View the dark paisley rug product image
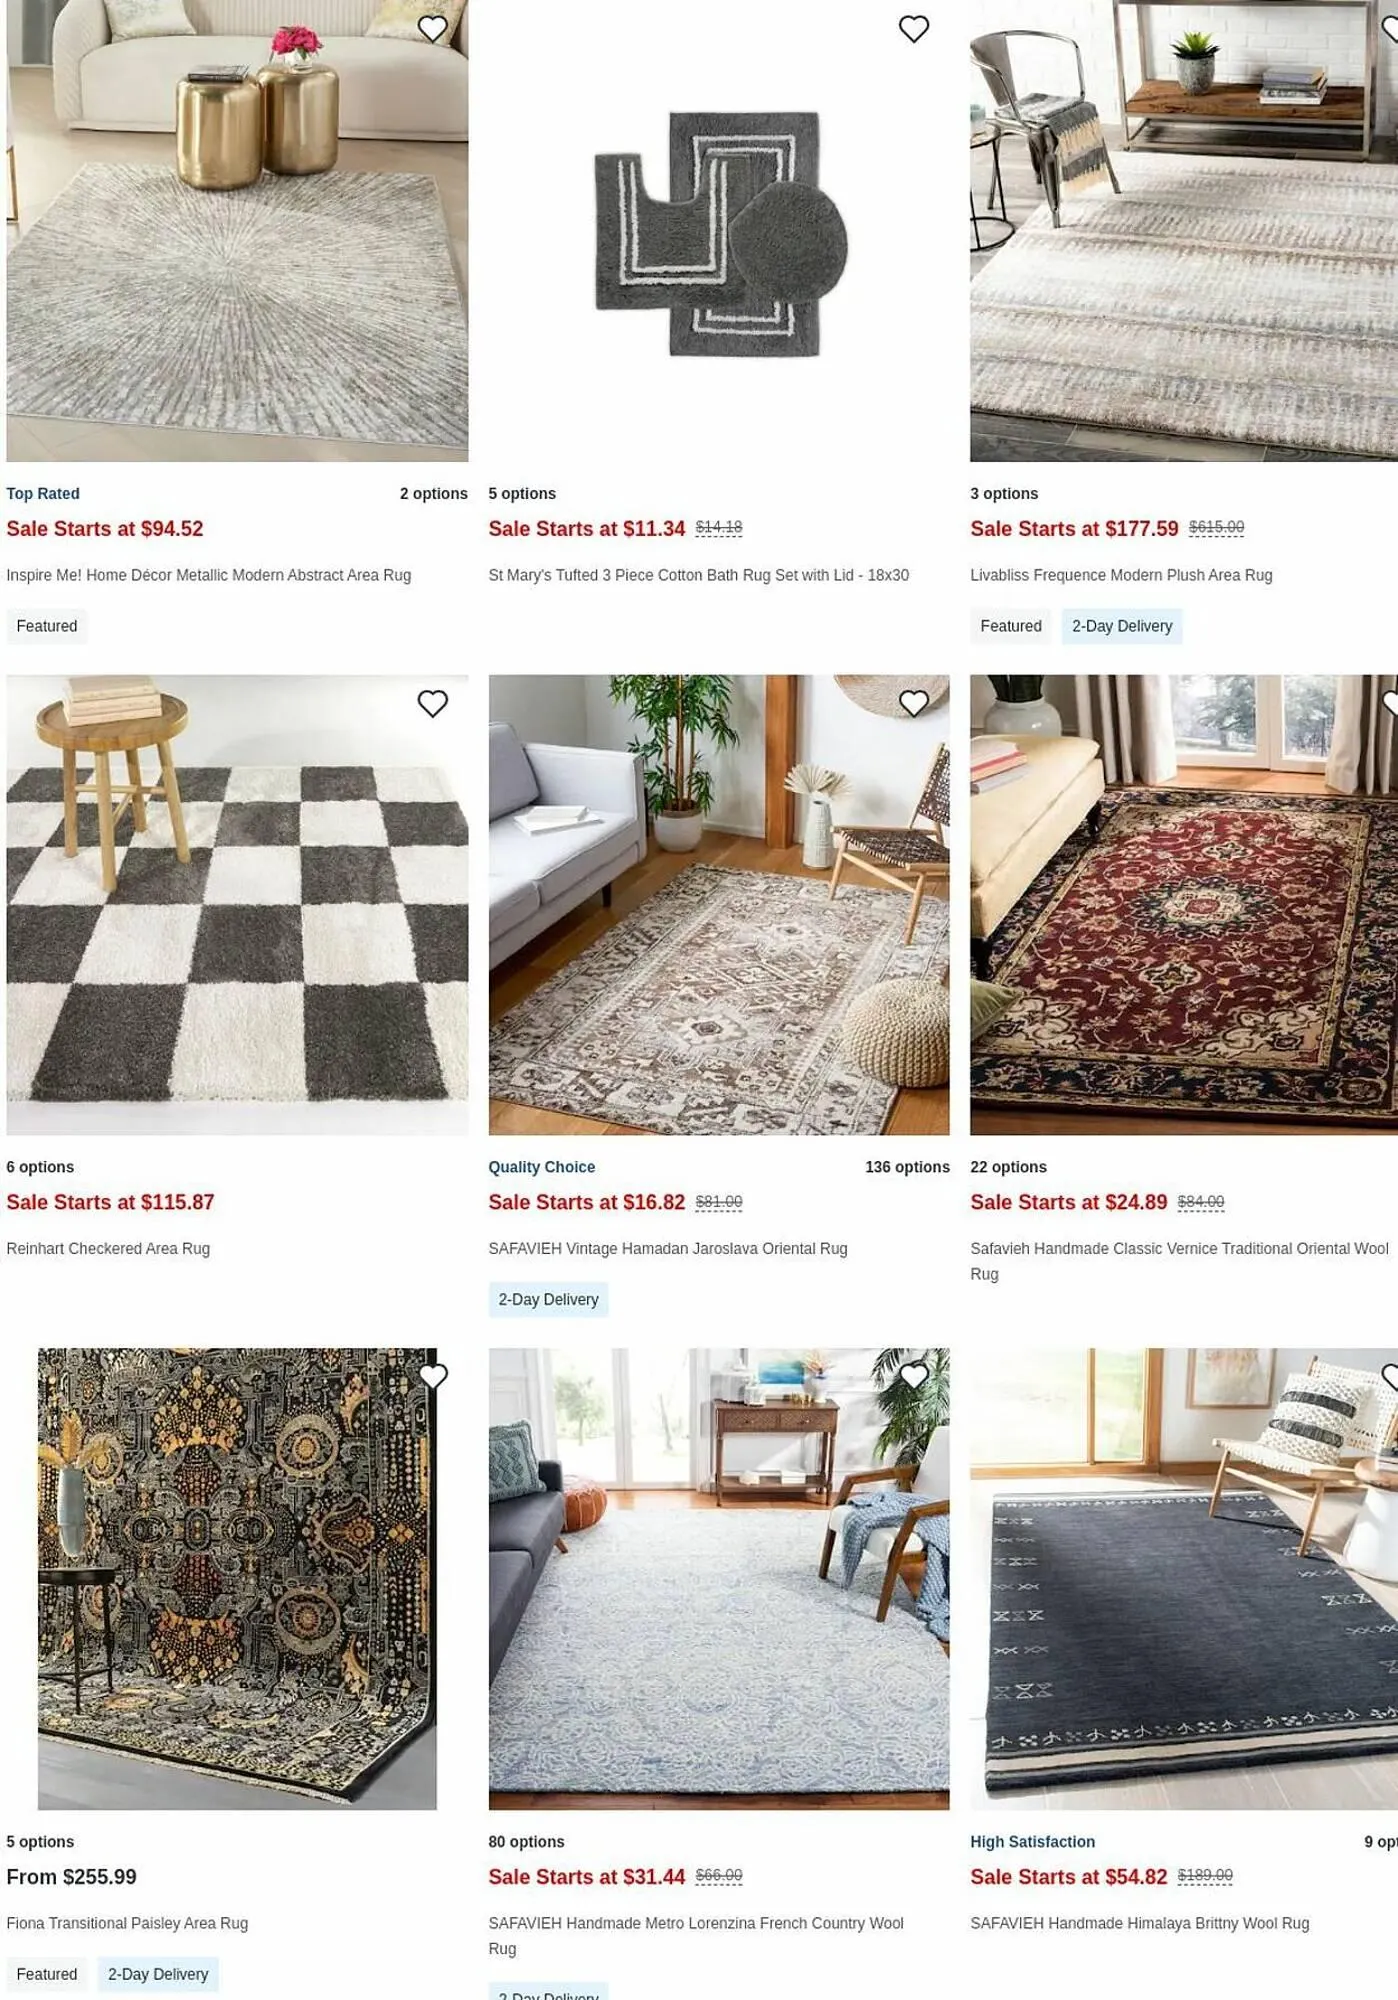 click(237, 1579)
